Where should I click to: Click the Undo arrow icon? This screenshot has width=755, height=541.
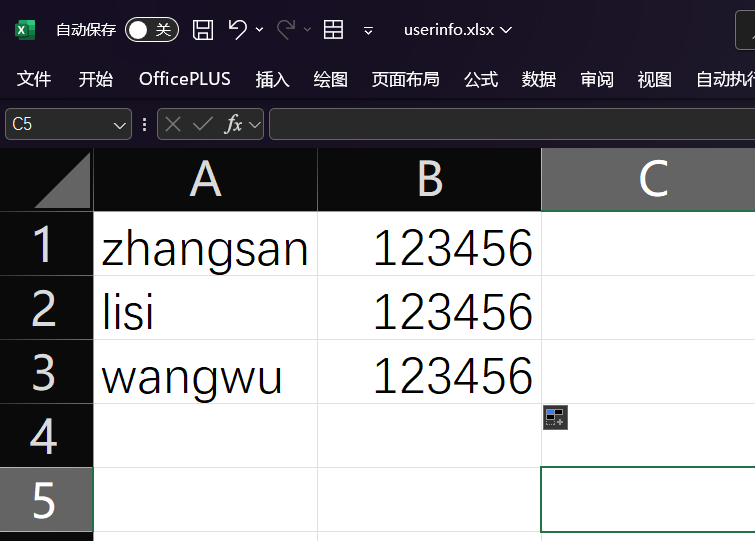237,30
